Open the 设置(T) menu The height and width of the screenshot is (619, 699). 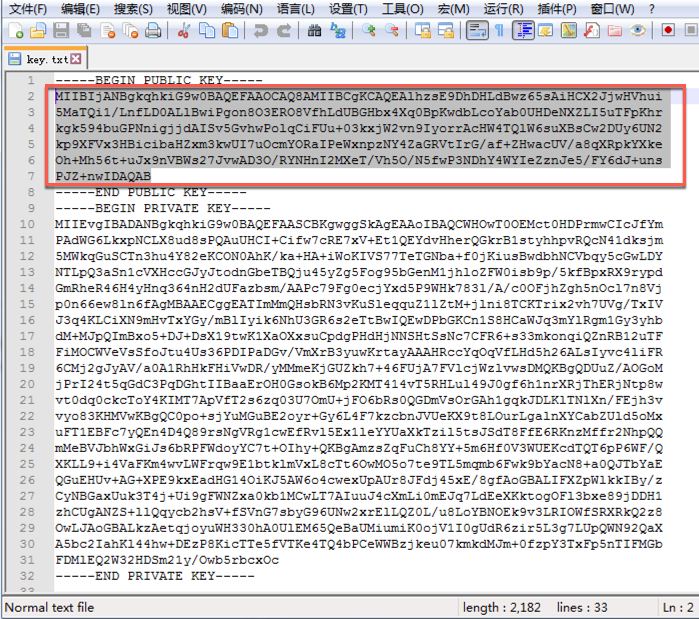pos(348,8)
